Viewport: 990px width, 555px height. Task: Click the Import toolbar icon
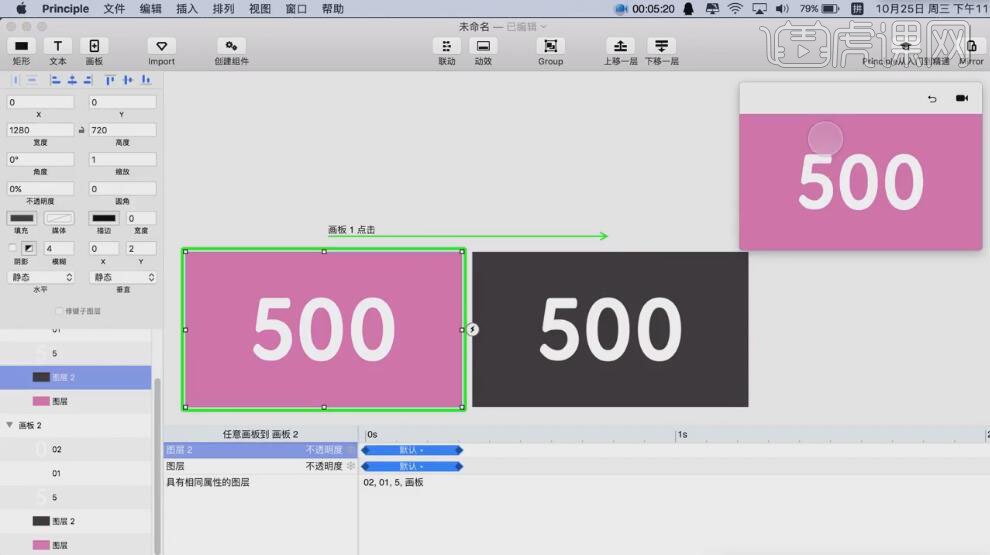tap(161, 46)
